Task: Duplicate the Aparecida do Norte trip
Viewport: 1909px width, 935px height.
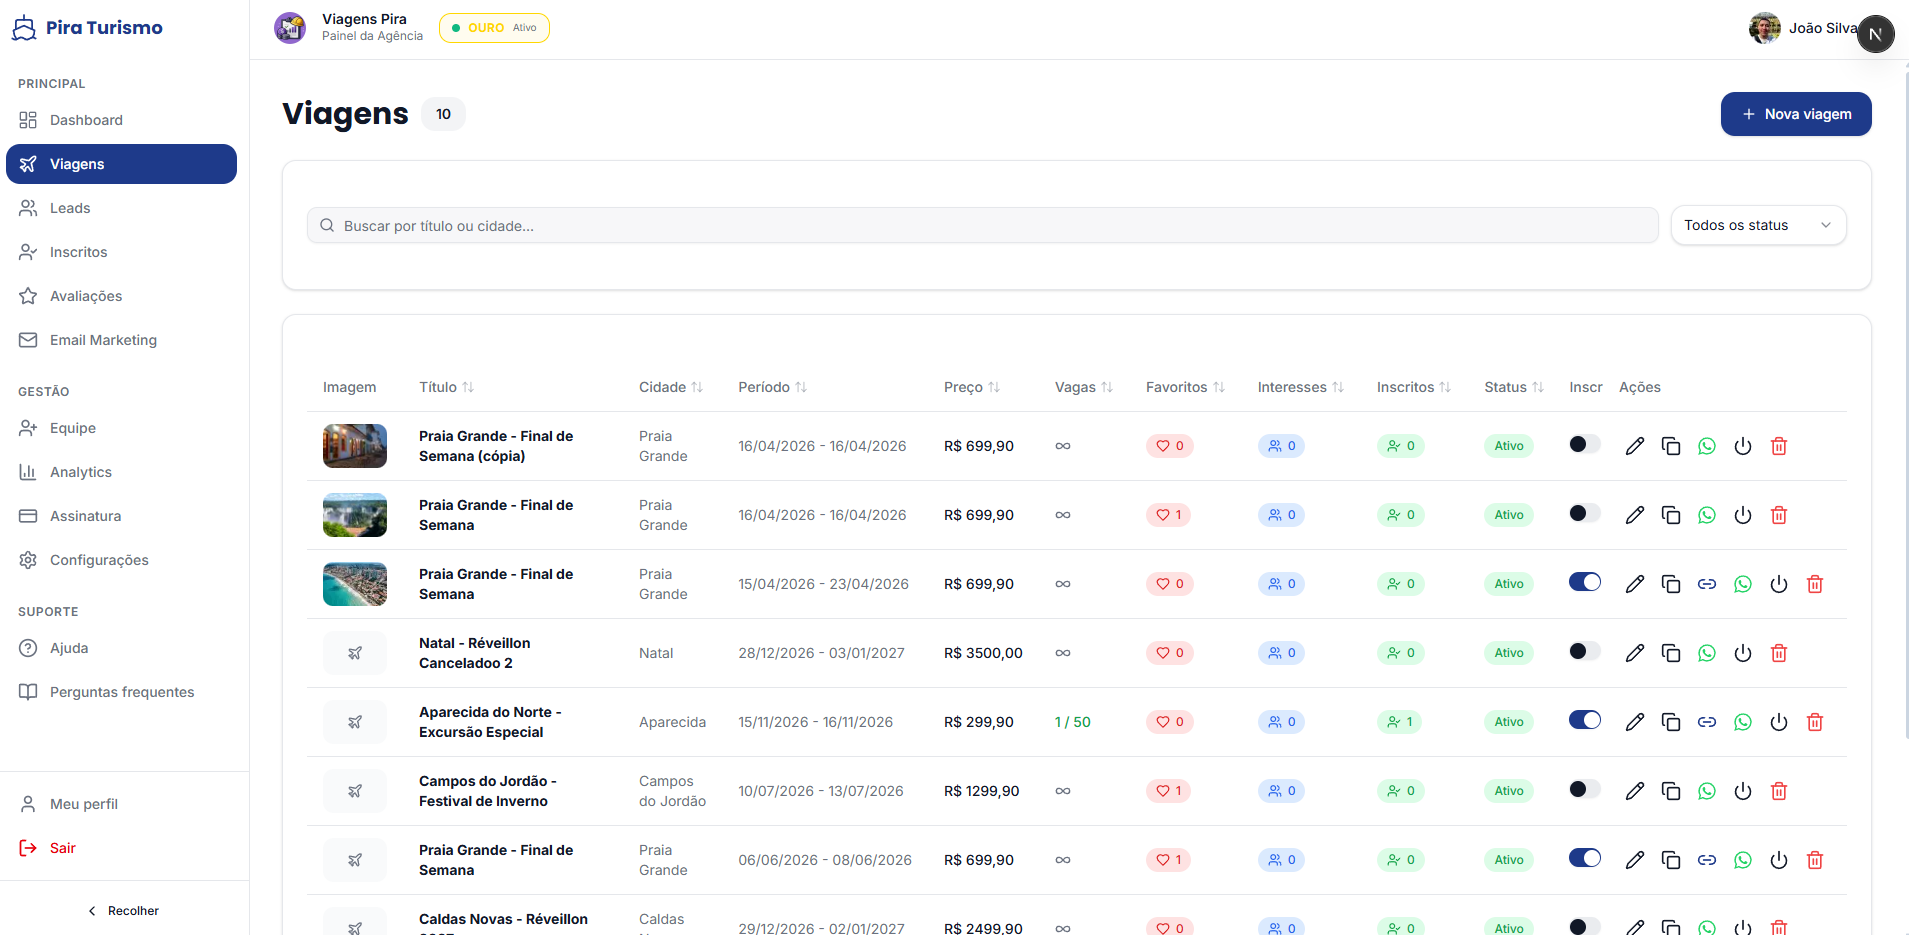Action: pyautogui.click(x=1670, y=722)
